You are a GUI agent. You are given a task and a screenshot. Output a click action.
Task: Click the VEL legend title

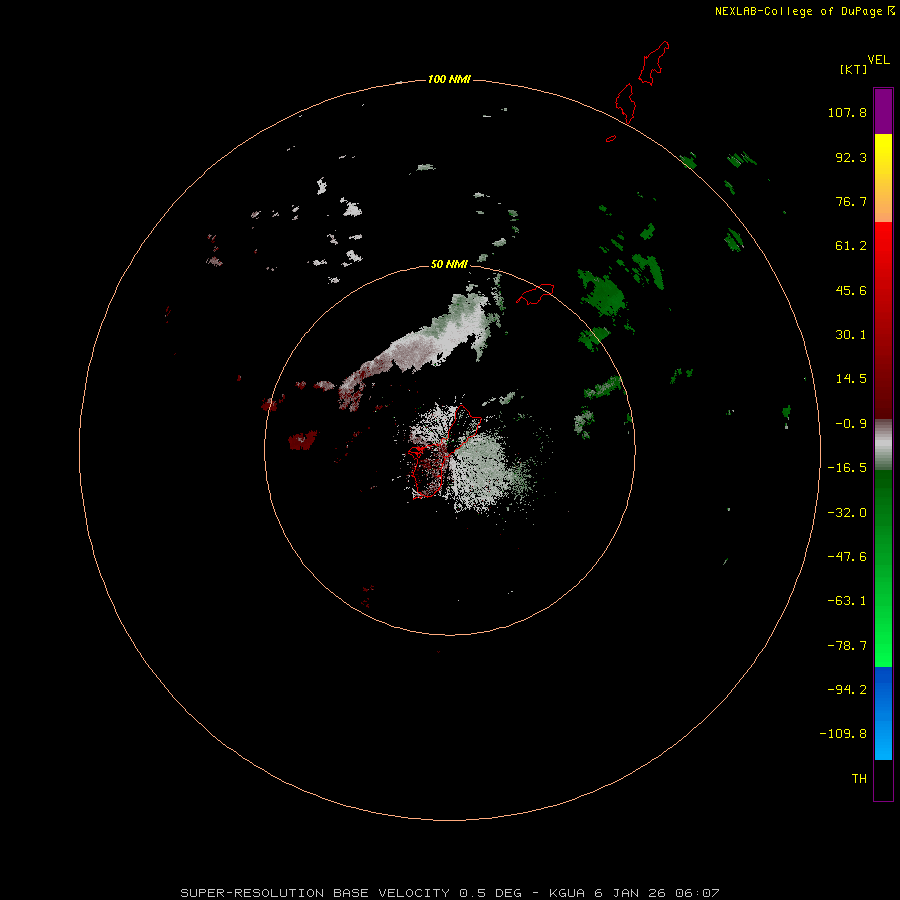coord(879,60)
